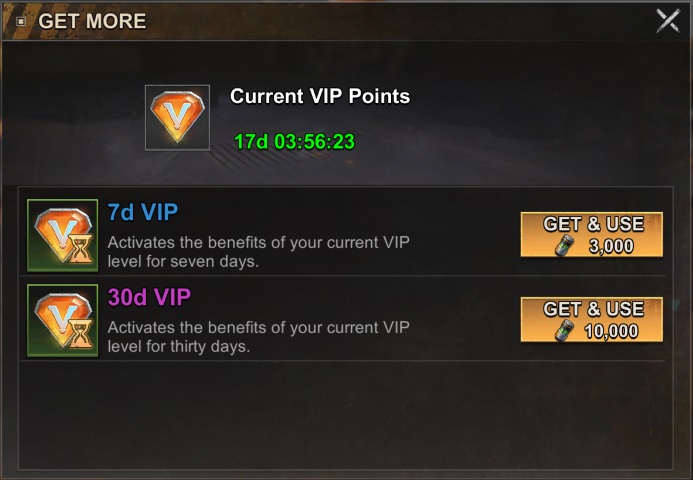
Task: Click the green VIP countdown timer
Action: pyautogui.click(x=294, y=142)
